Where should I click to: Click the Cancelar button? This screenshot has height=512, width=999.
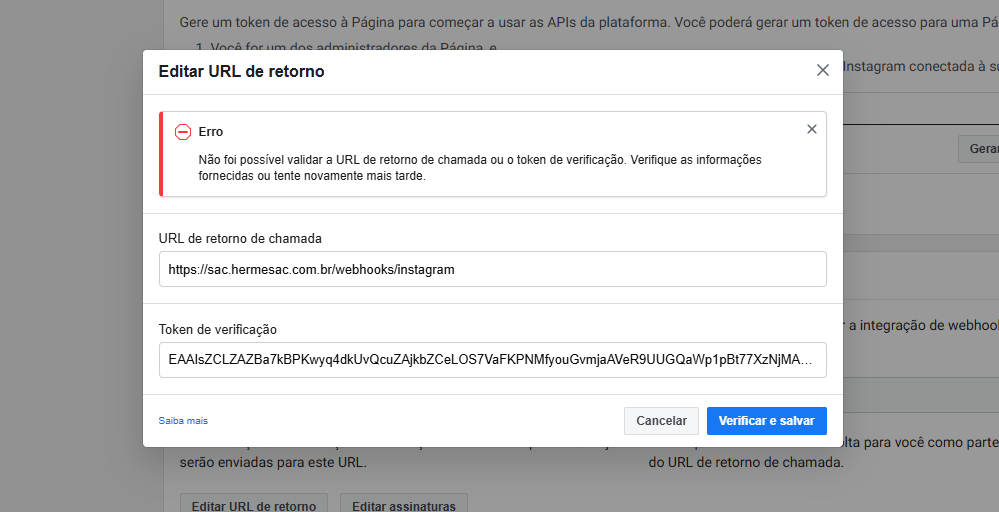click(661, 421)
